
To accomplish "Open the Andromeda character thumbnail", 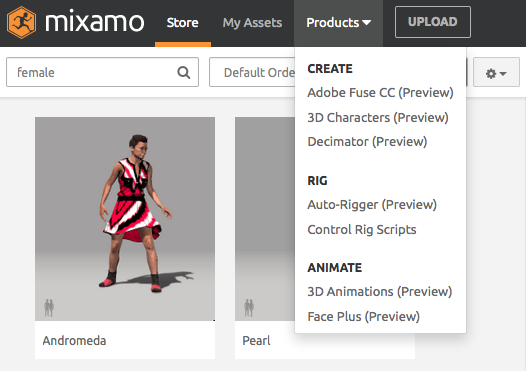I will 125,219.
